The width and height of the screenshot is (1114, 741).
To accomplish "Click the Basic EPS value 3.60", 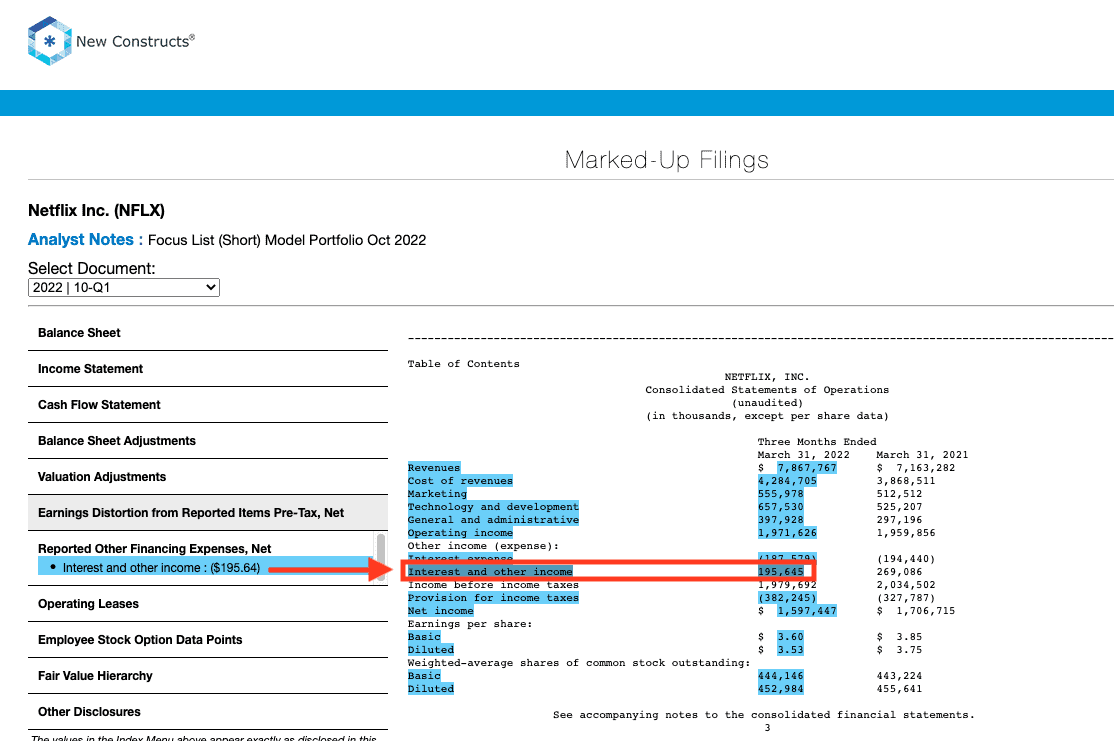I will pyautogui.click(x=790, y=637).
